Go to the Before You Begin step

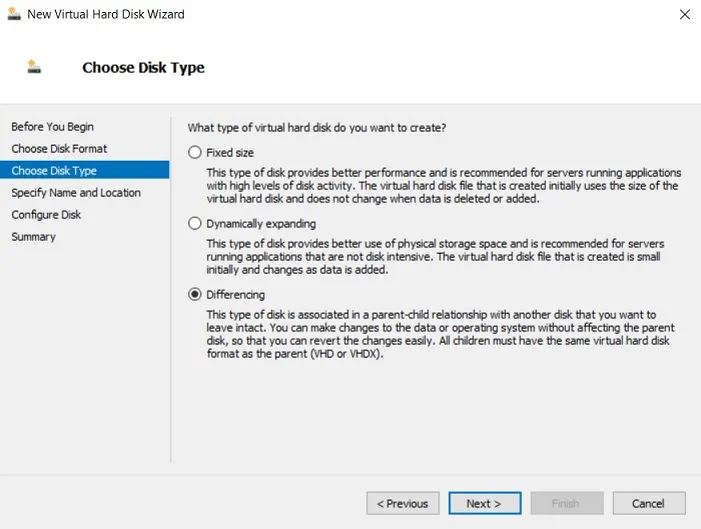click(x=52, y=127)
